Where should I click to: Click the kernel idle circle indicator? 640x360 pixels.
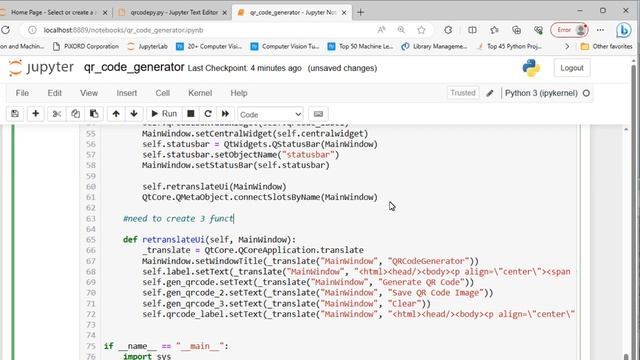tap(587, 93)
